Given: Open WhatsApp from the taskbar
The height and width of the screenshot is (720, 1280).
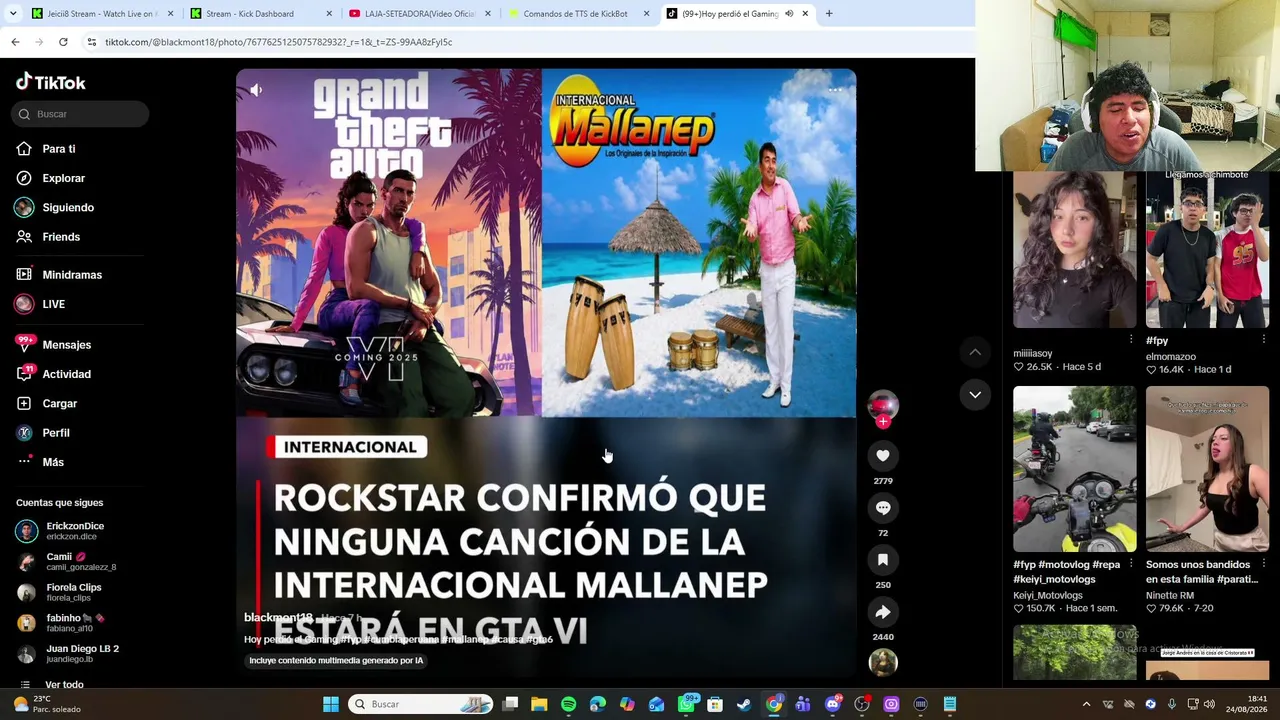Looking at the screenshot, I should point(687,704).
